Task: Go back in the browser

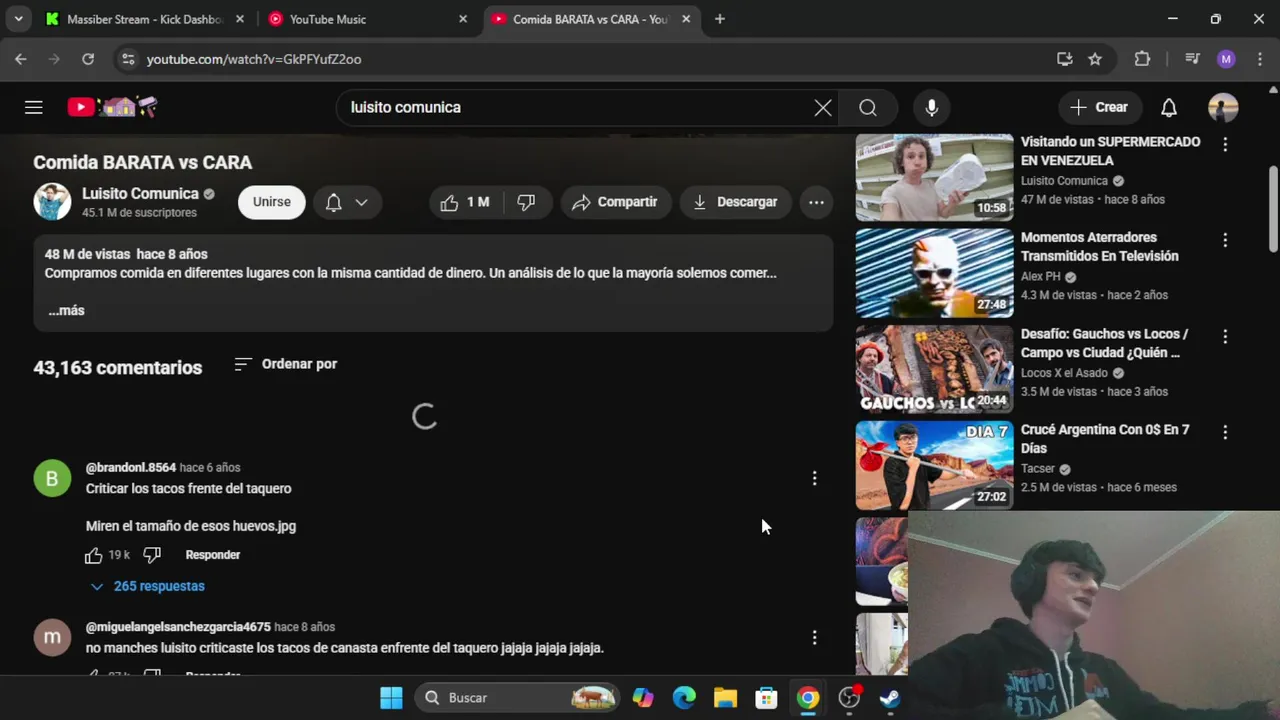Action: [x=21, y=59]
